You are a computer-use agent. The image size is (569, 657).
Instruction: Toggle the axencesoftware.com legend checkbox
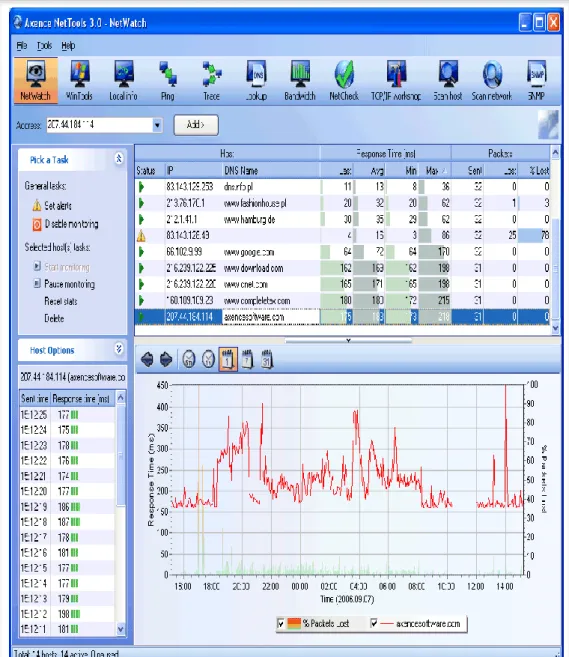(374, 623)
